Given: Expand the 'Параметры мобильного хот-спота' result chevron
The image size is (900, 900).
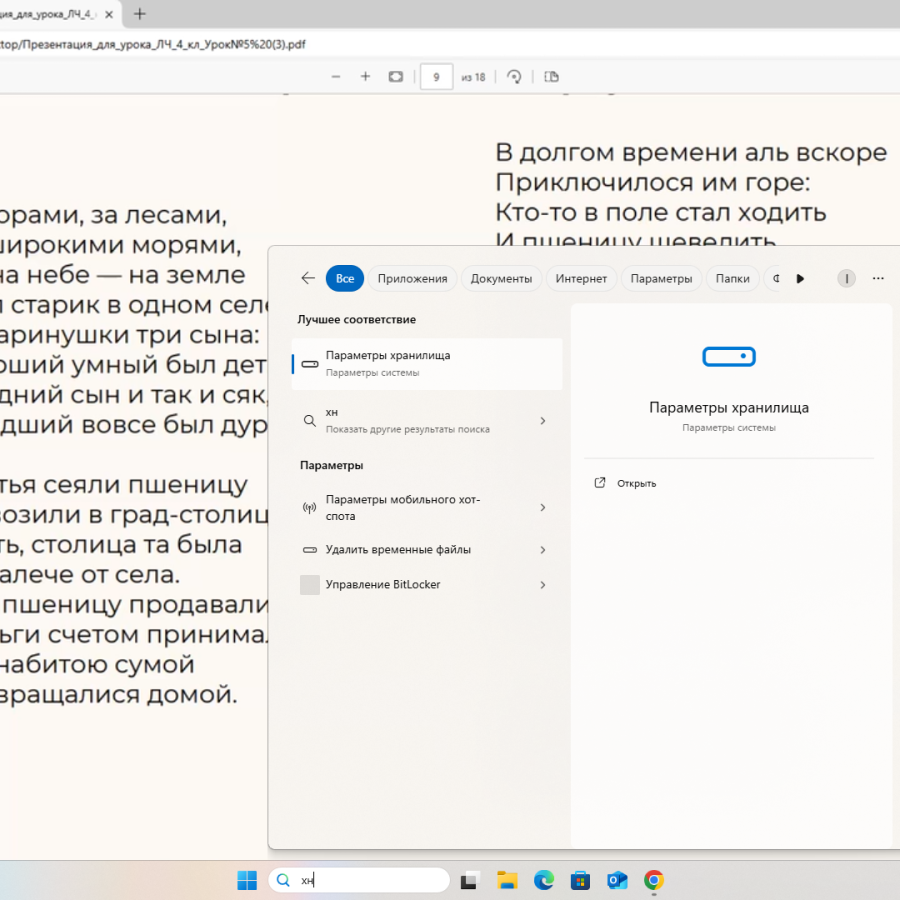Looking at the screenshot, I should (x=543, y=508).
